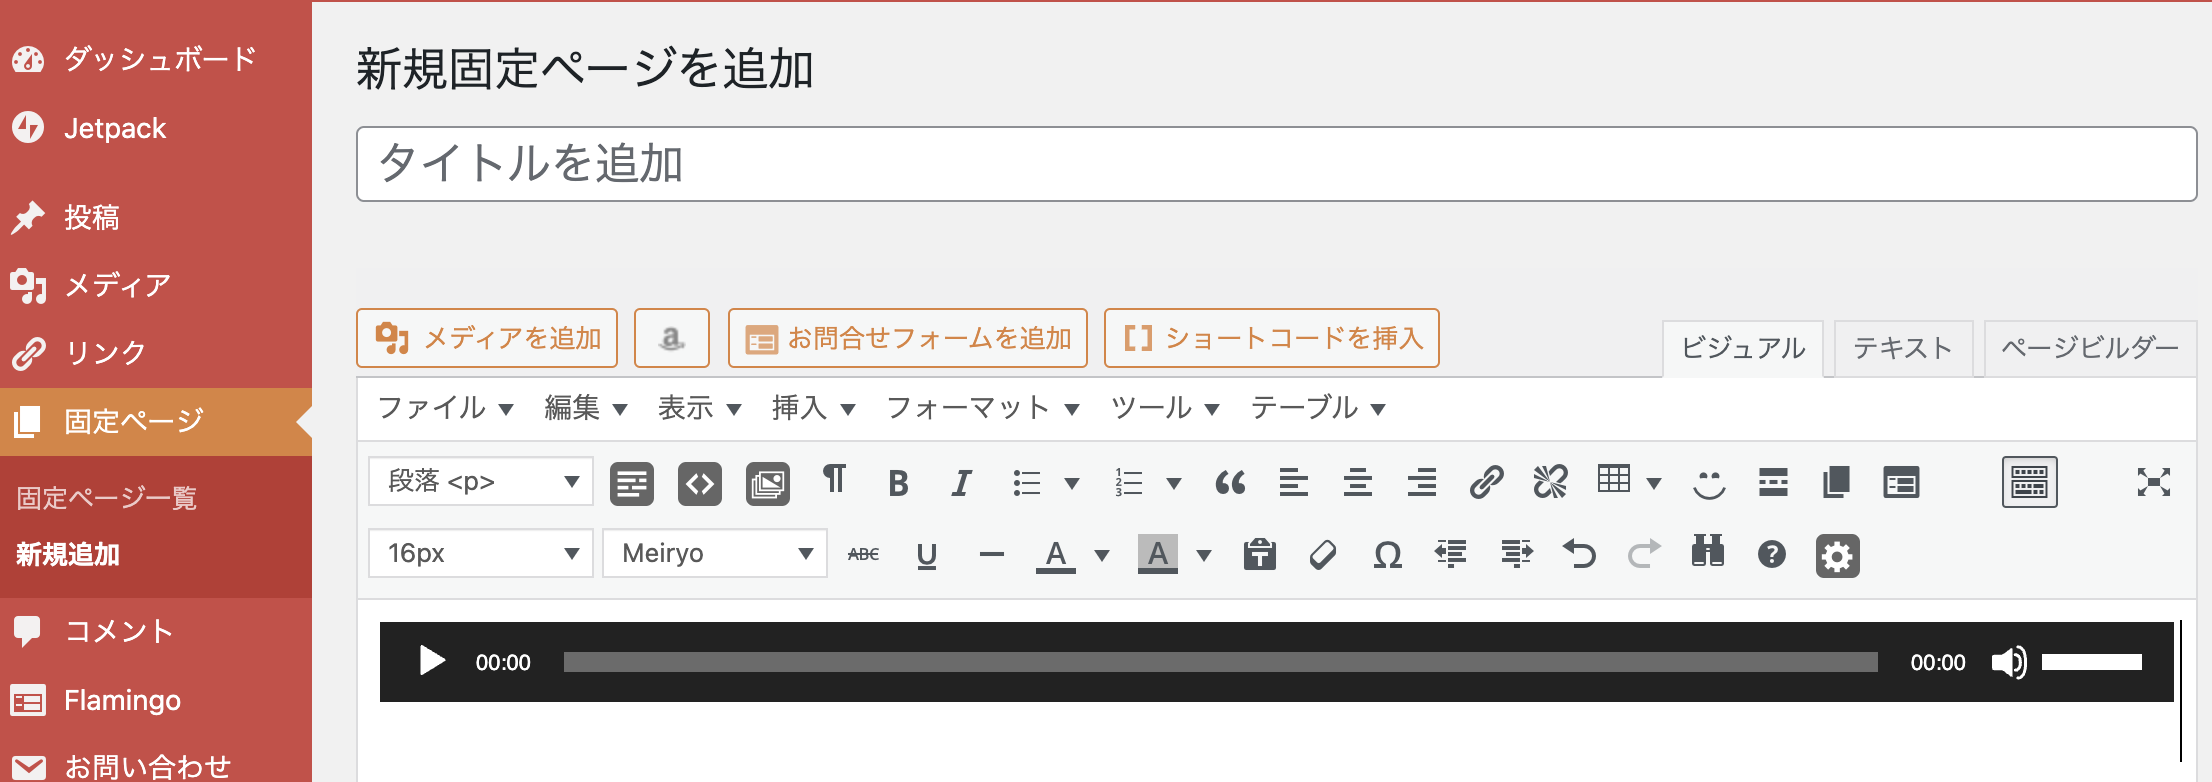Click the Italic formatting icon
The image size is (2212, 782).
click(961, 484)
